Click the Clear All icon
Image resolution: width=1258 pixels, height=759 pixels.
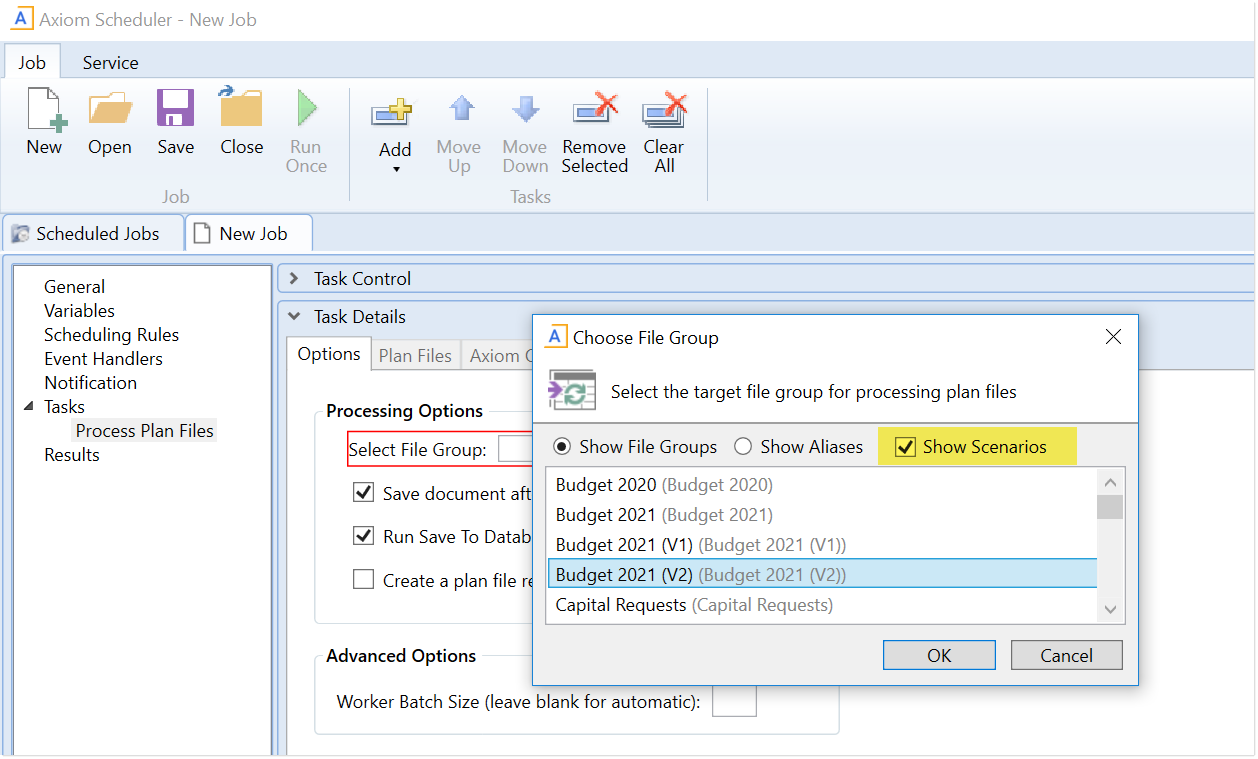point(664,110)
